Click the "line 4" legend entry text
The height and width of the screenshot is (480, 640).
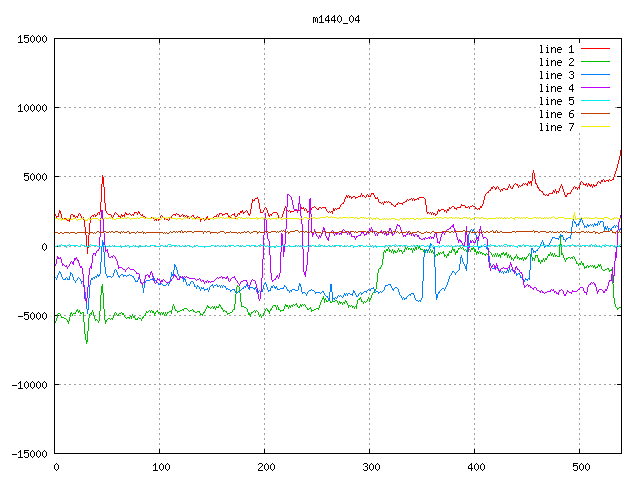tap(556, 88)
